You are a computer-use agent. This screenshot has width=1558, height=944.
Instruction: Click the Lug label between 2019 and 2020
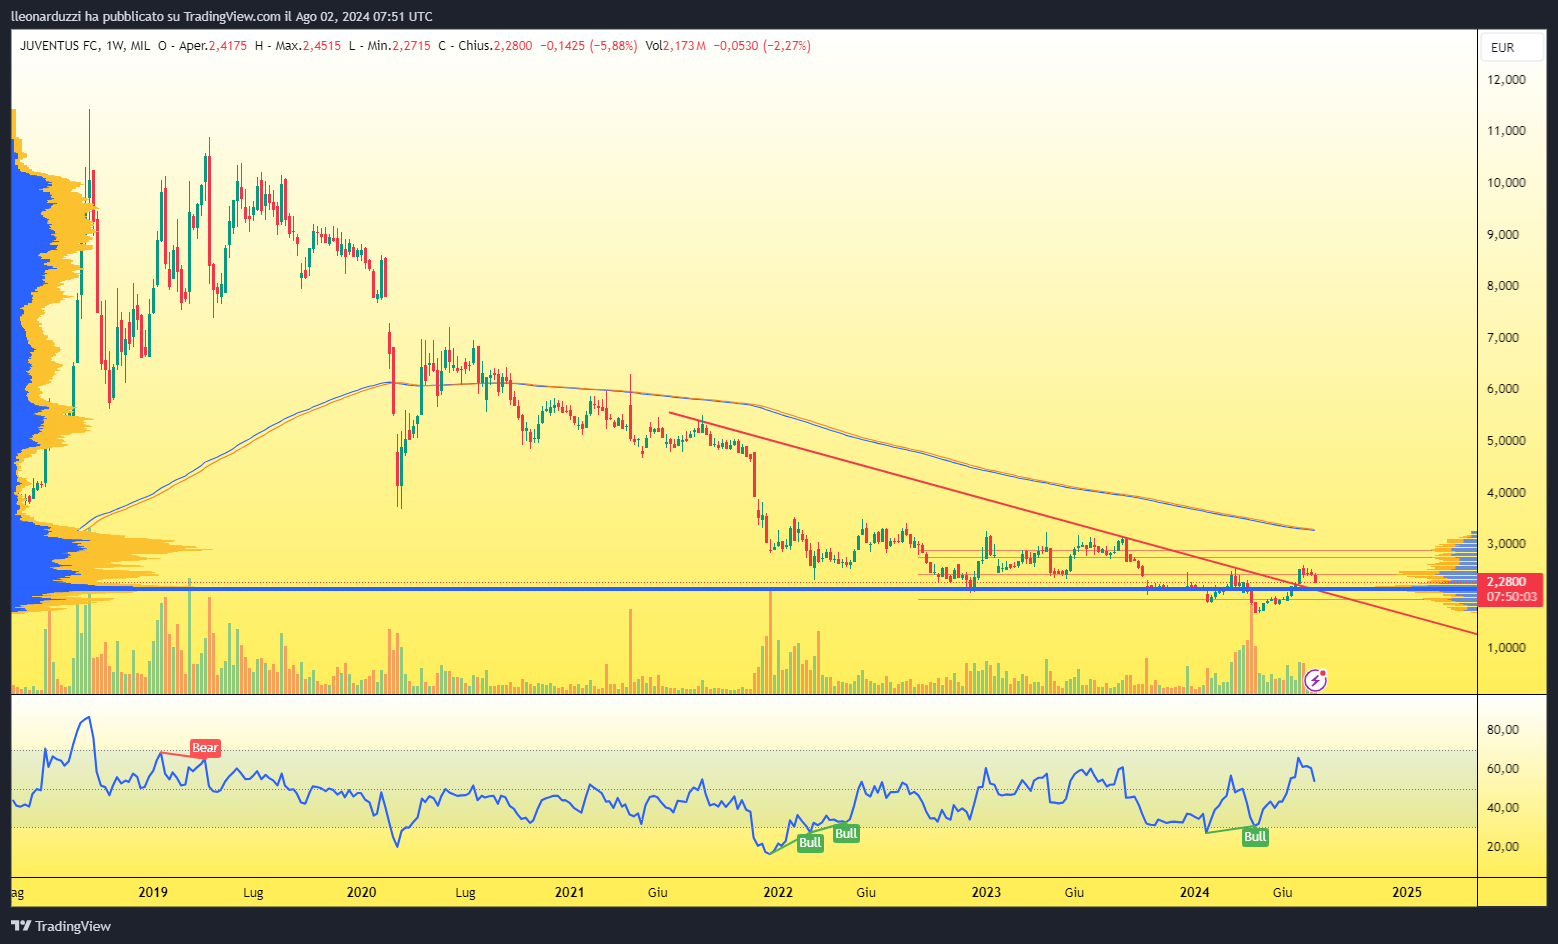253,892
